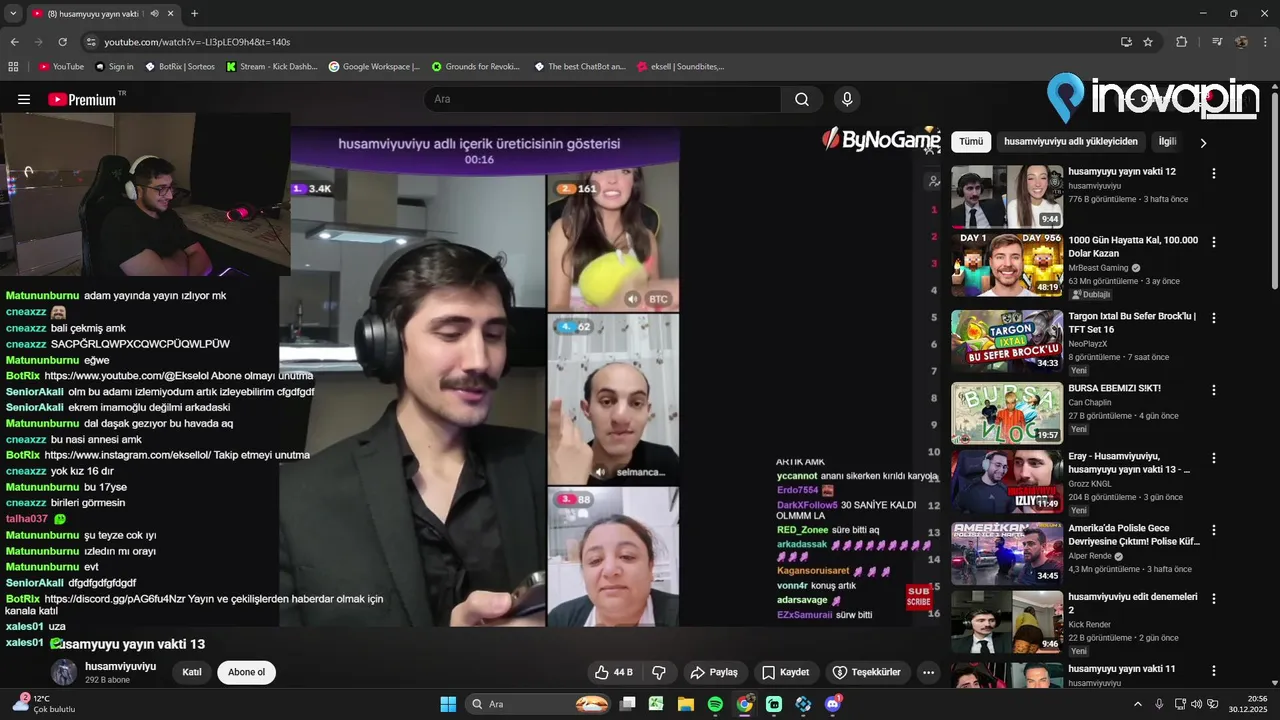
Task: Open more actions menu beside Teşekkürler
Action: click(928, 672)
